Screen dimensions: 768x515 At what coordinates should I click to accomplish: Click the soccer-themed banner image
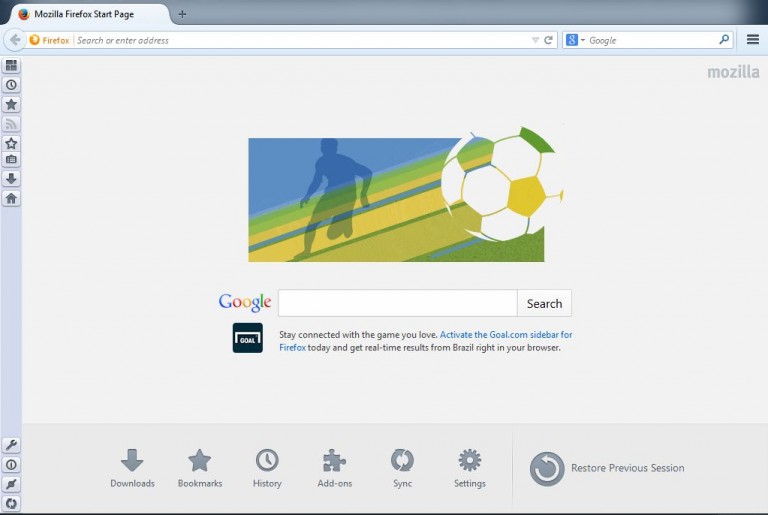(406, 195)
